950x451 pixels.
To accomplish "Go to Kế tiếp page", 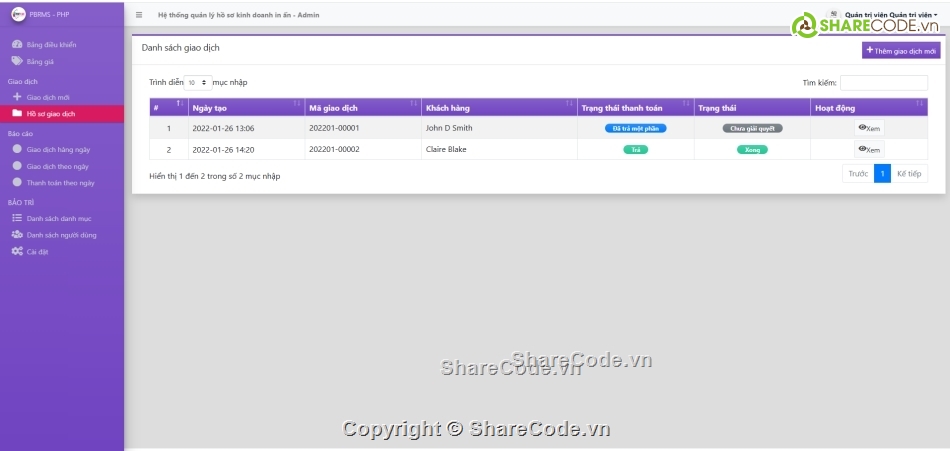I will [x=909, y=173].
